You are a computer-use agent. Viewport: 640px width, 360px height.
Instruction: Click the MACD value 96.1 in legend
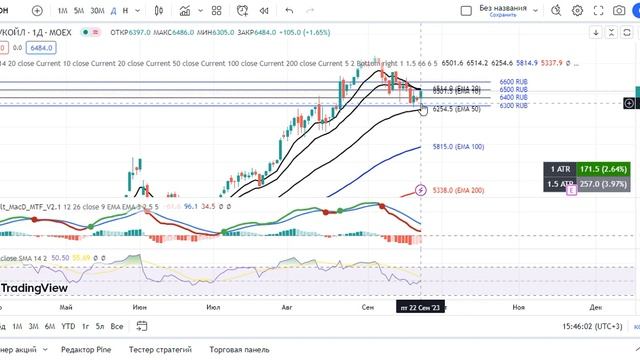(191, 207)
